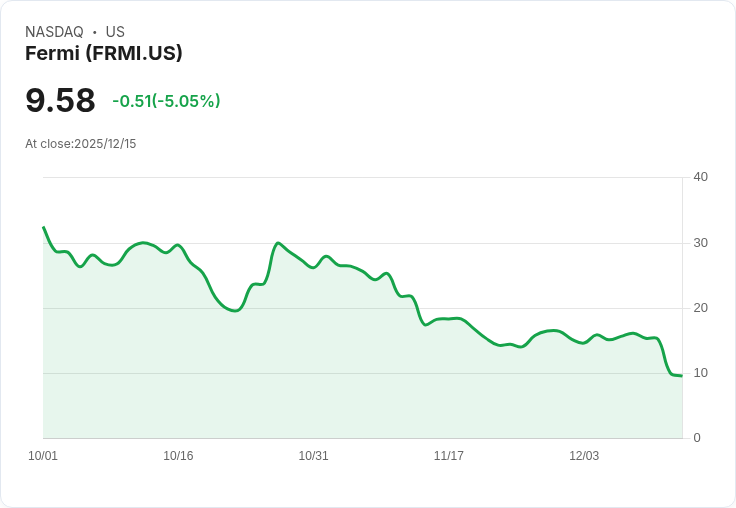Click the 9.58 current price
The width and height of the screenshot is (736, 508).
pos(60,100)
